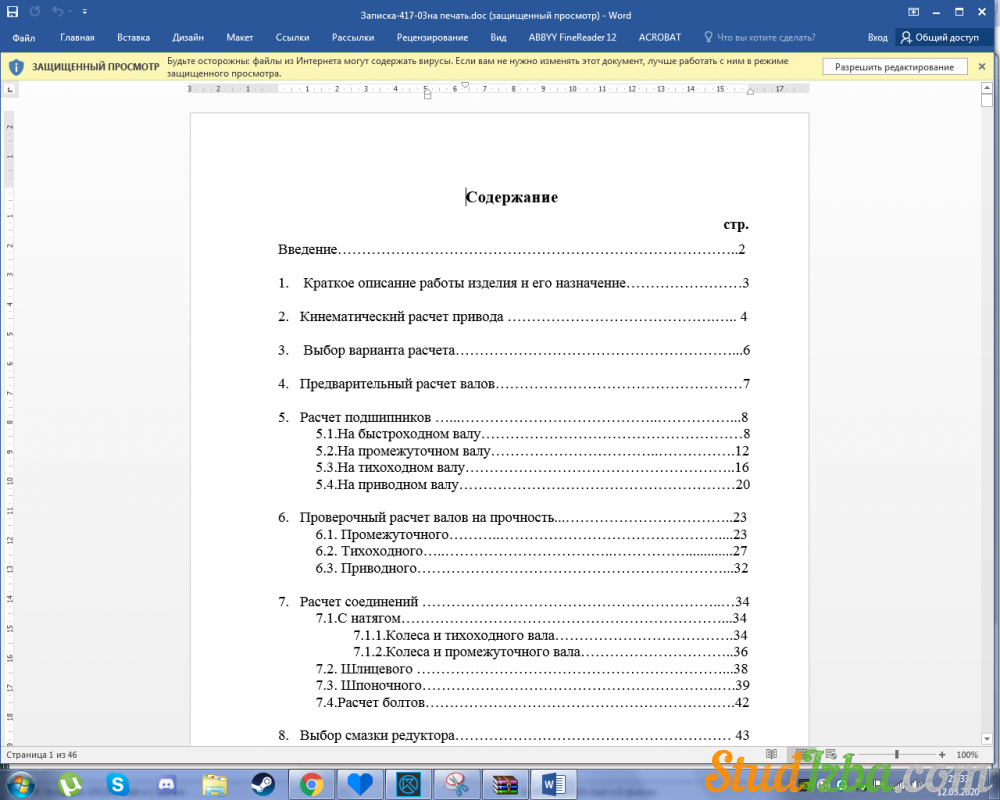The image size is (1000, 800).
Task: Click the Разрешить редактирование button
Action: (894, 67)
